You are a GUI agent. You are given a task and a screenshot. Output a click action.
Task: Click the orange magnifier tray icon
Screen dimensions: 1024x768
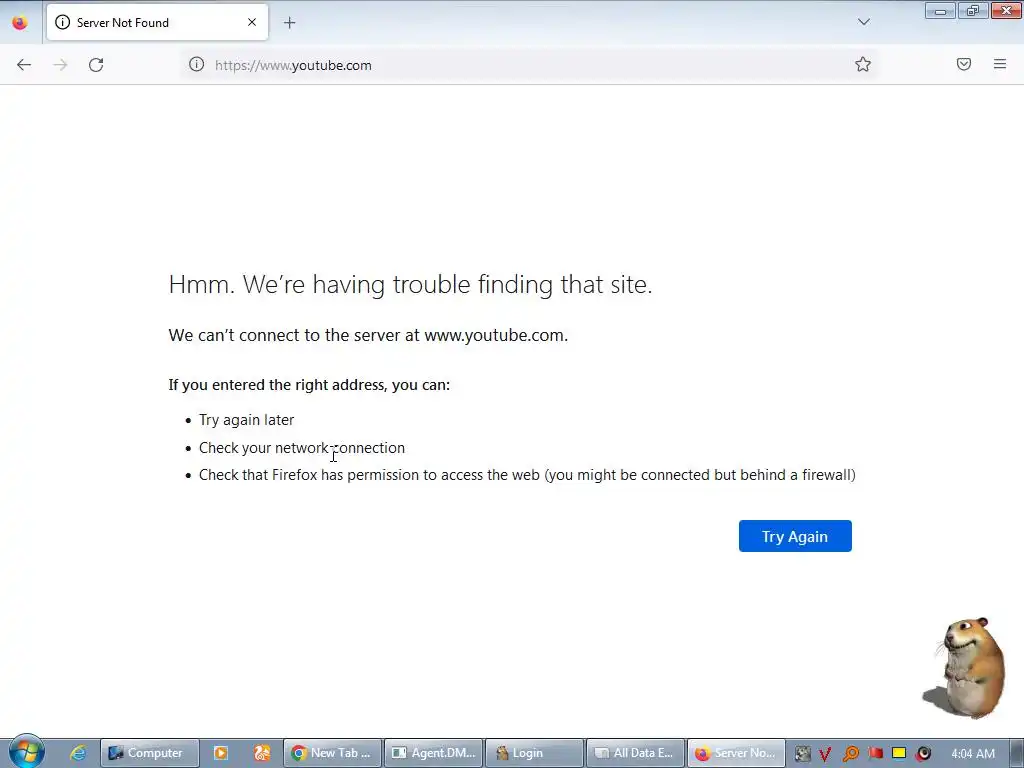pos(850,754)
